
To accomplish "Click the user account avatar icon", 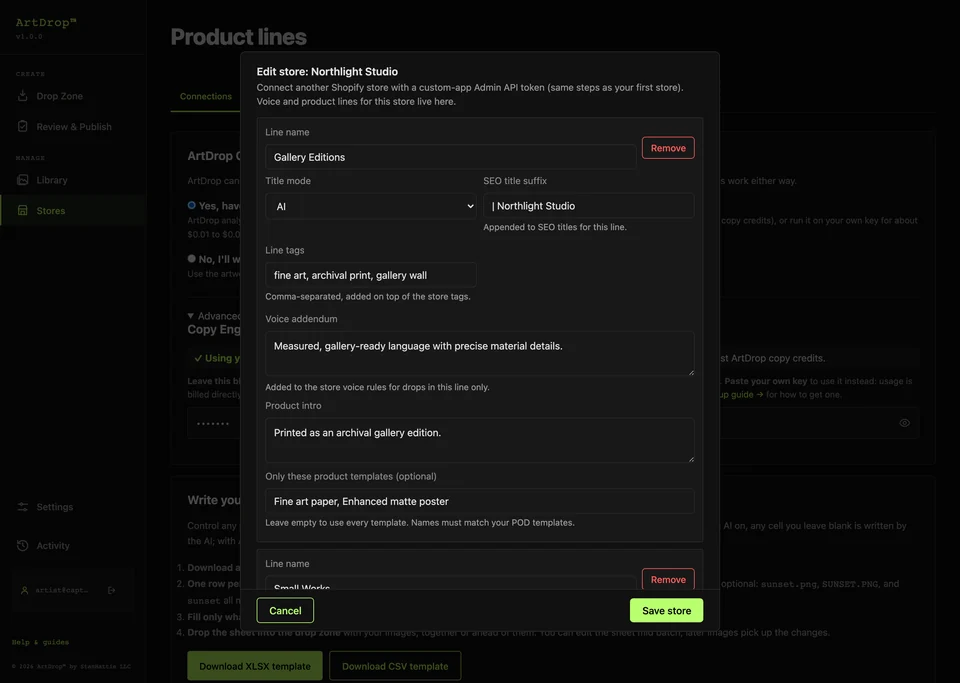I will (24, 590).
